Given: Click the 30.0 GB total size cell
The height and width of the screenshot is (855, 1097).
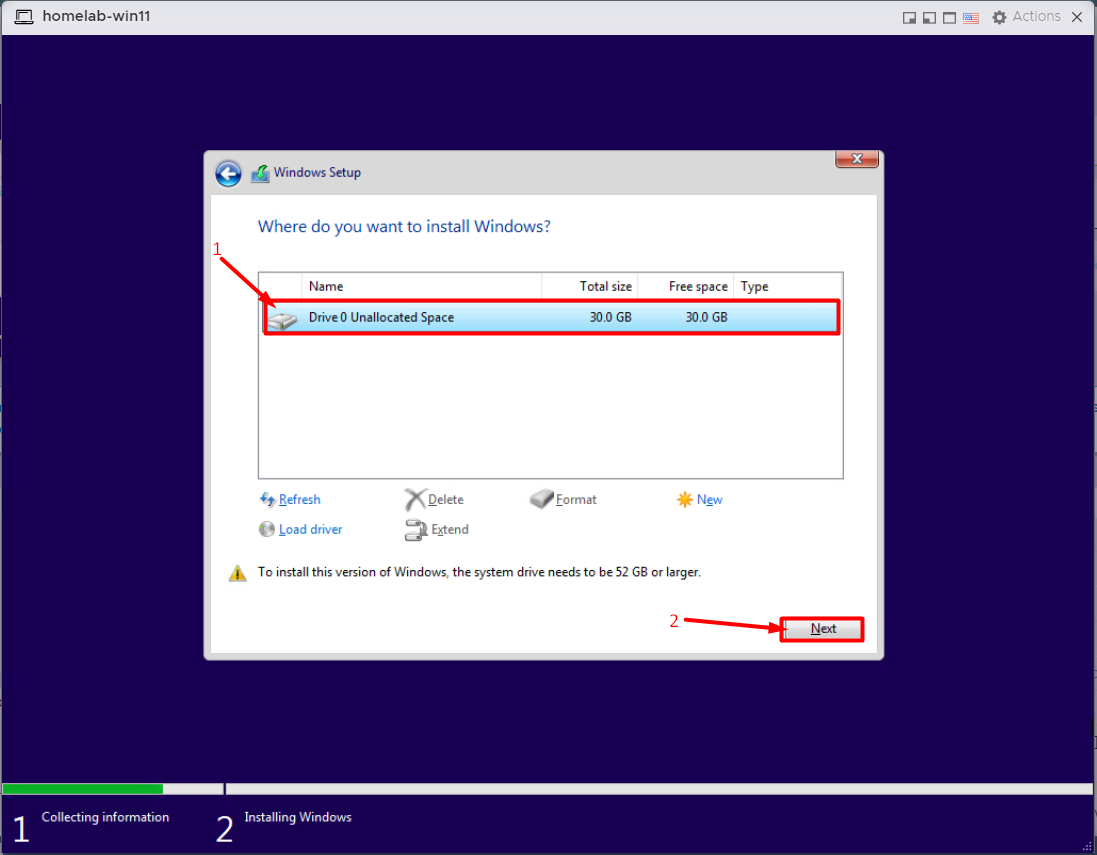Looking at the screenshot, I should click(610, 318).
